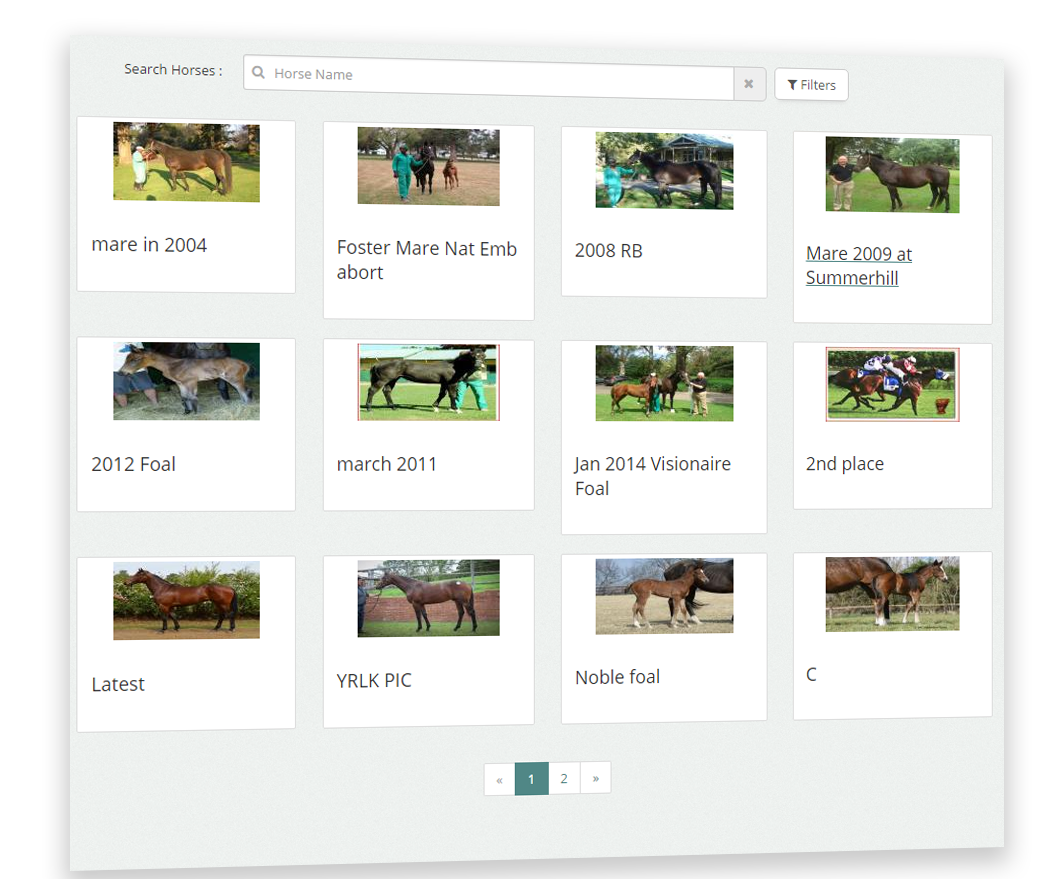This screenshot has height=879, width=1040.
Task: Clear the search box with the x icon
Action: click(x=749, y=84)
